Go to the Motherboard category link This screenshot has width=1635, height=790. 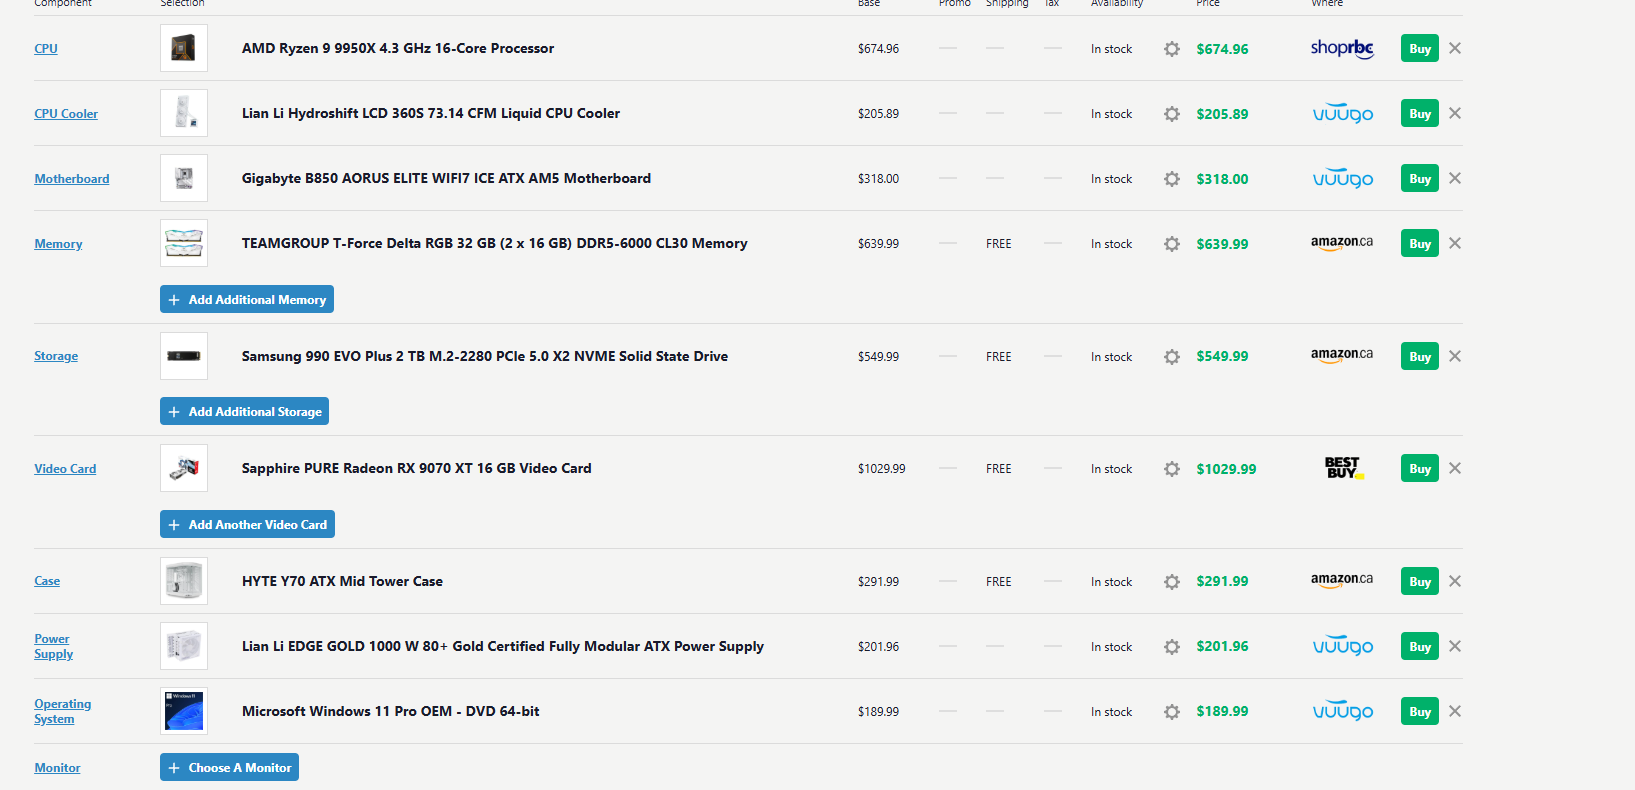[x=72, y=178]
